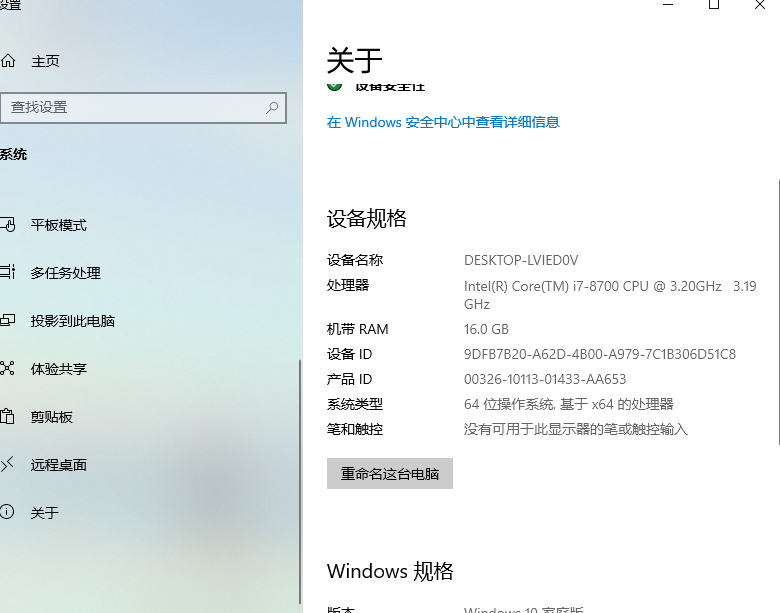This screenshot has width=780, height=613.
Task: Click the green device security shield icon
Action: coord(334,86)
